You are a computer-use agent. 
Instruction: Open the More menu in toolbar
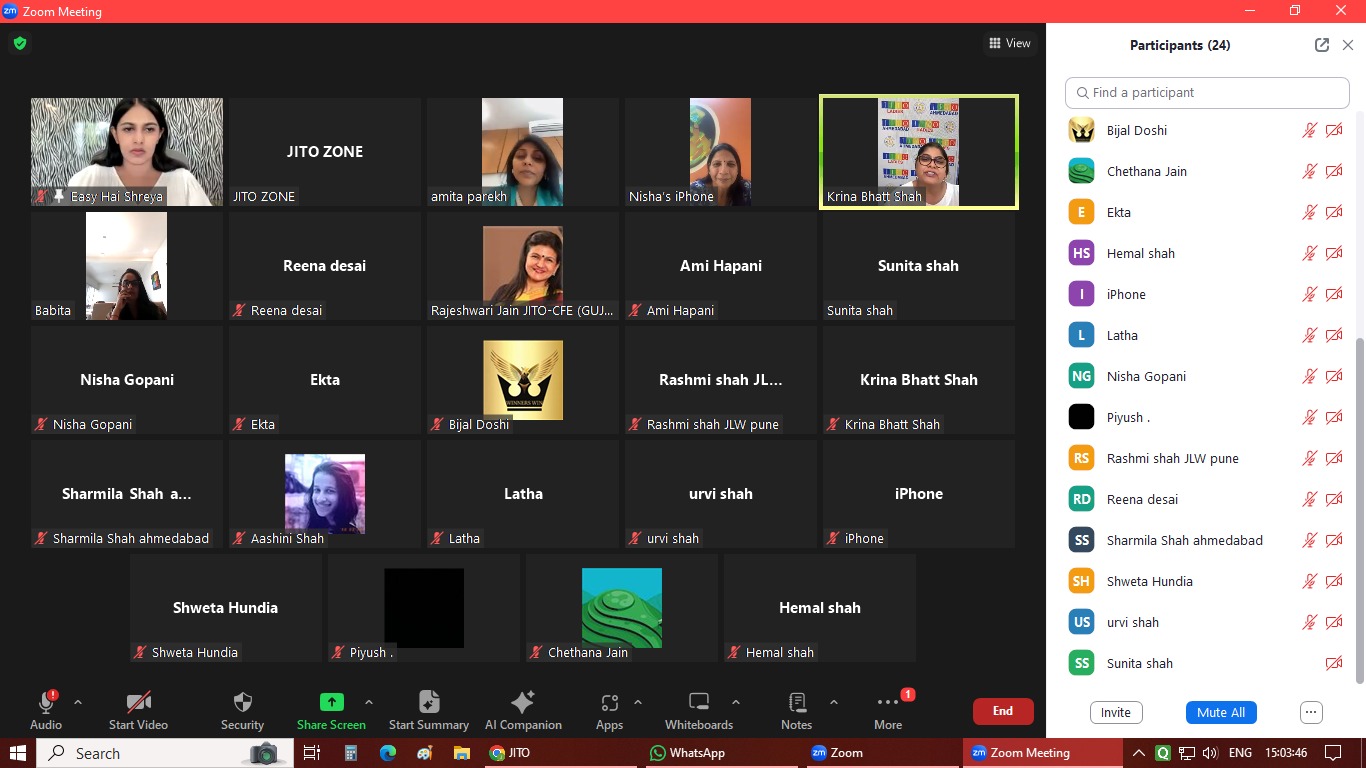pos(887,702)
